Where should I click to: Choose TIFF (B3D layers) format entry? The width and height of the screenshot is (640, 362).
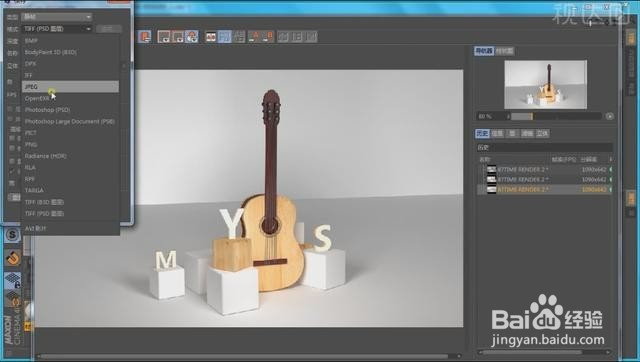tap(70, 202)
